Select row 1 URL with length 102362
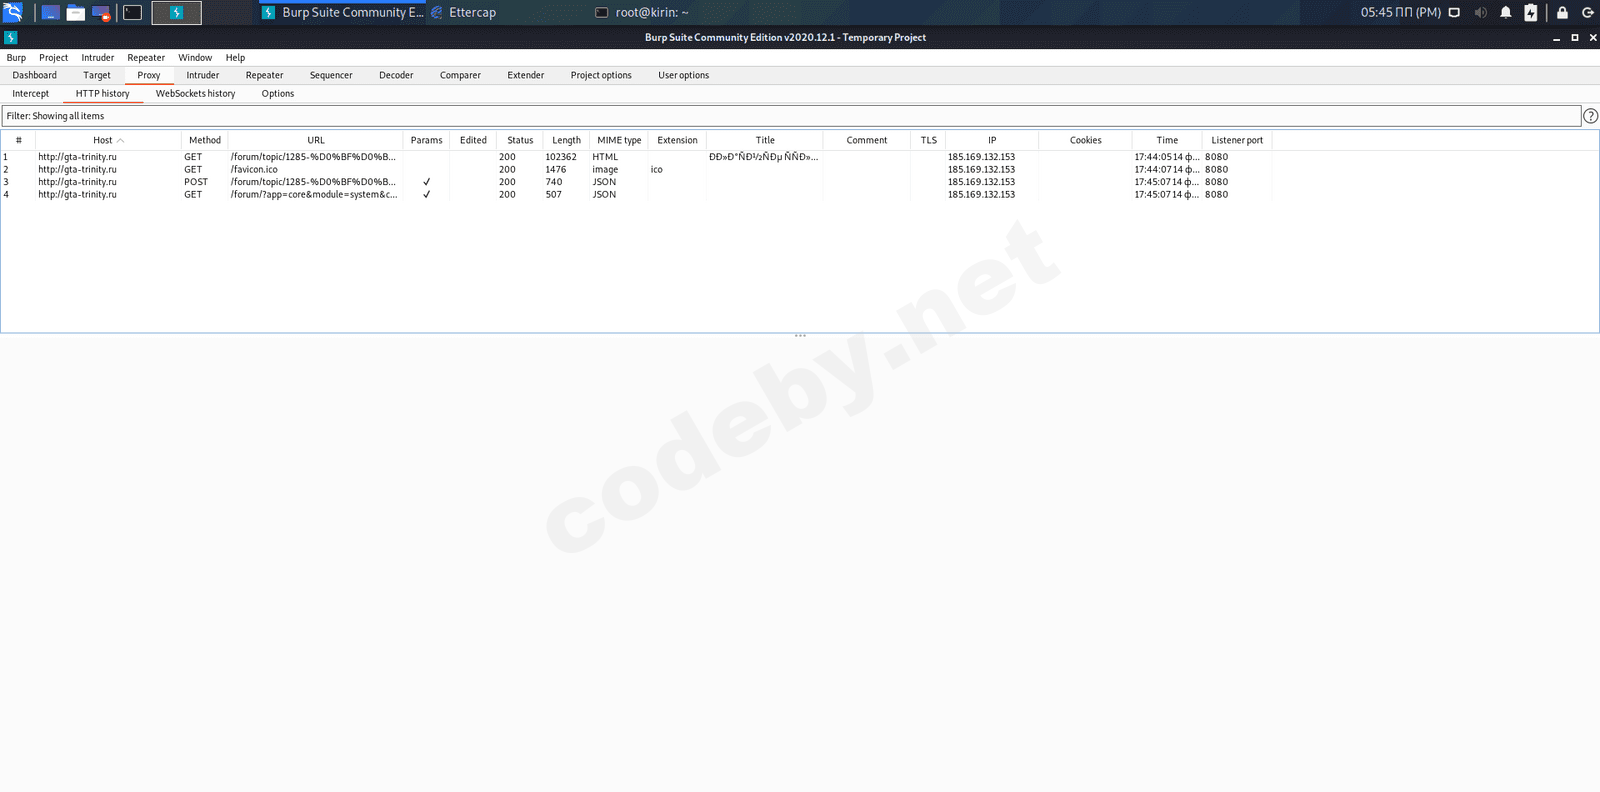Screen dimensions: 1600x792 pyautogui.click(x=313, y=157)
